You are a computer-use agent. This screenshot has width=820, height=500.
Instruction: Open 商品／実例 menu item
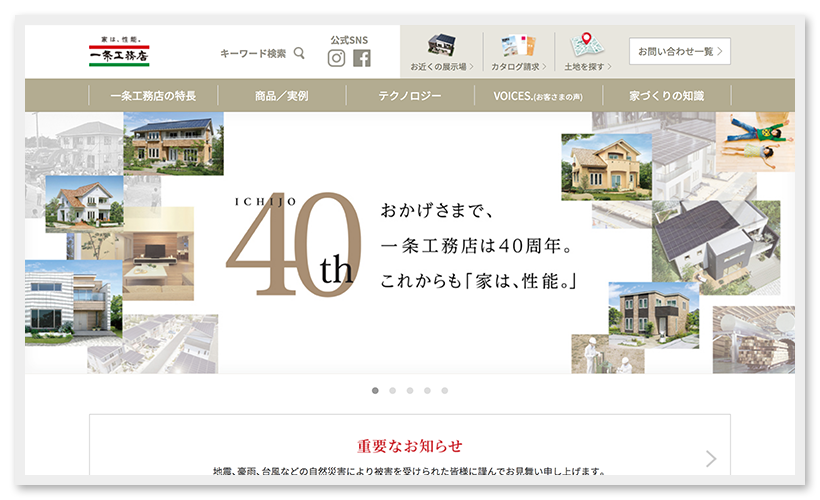click(x=281, y=96)
